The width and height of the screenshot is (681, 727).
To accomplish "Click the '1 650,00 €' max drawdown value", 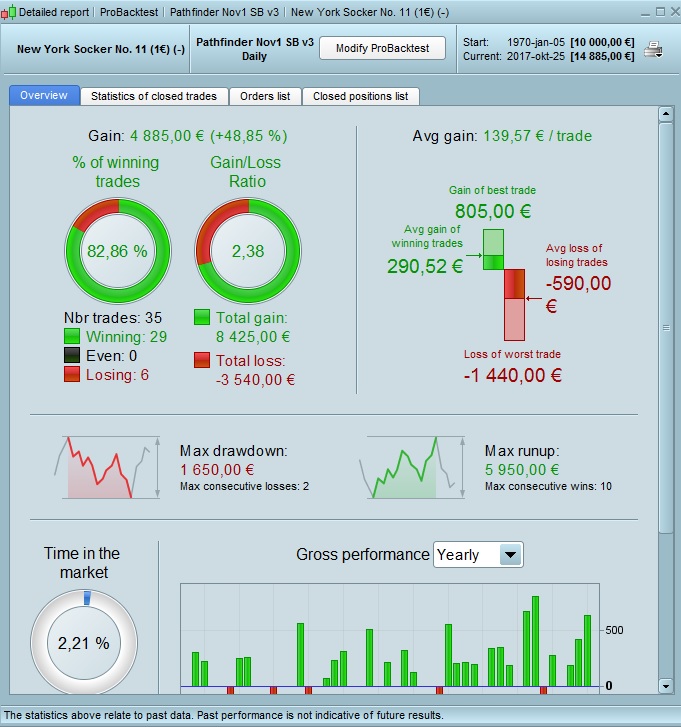I will [217, 470].
